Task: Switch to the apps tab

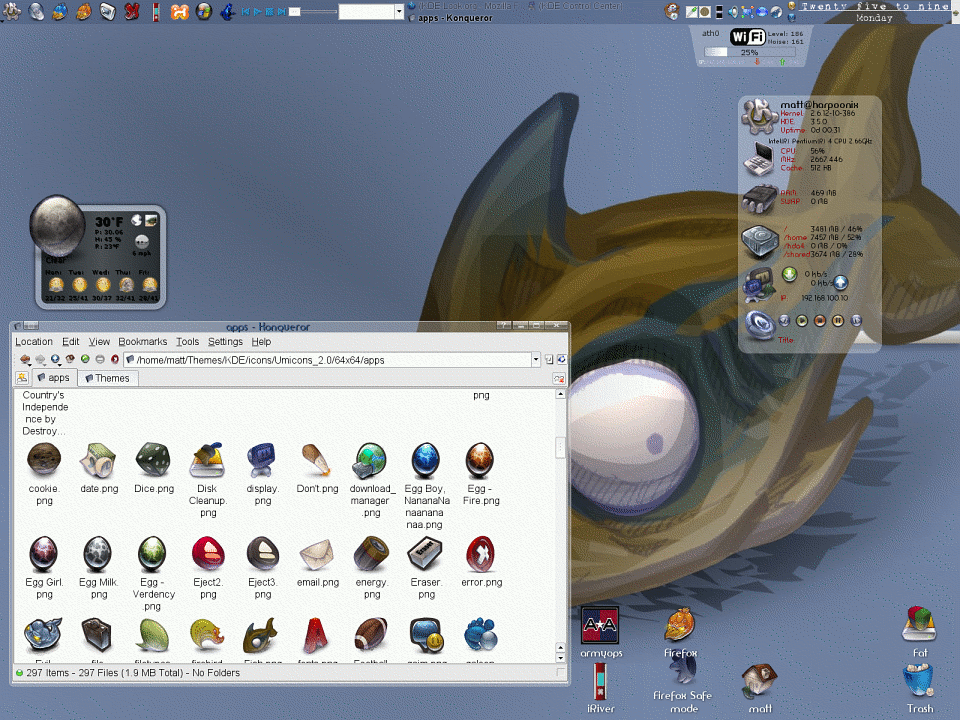Action: click(x=53, y=378)
